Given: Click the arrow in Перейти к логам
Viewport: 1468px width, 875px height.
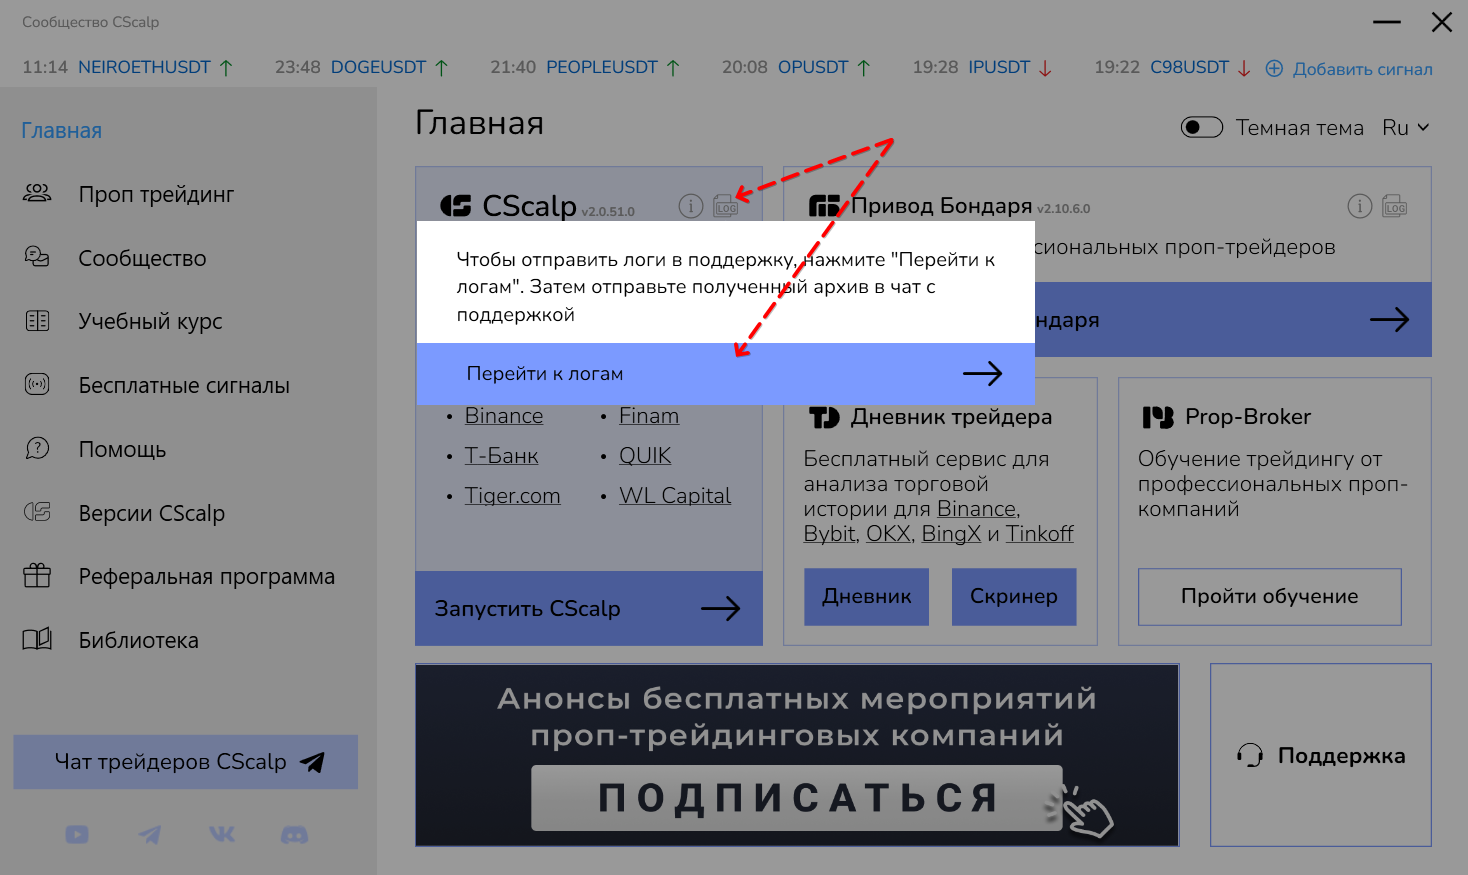Looking at the screenshot, I should 982,373.
